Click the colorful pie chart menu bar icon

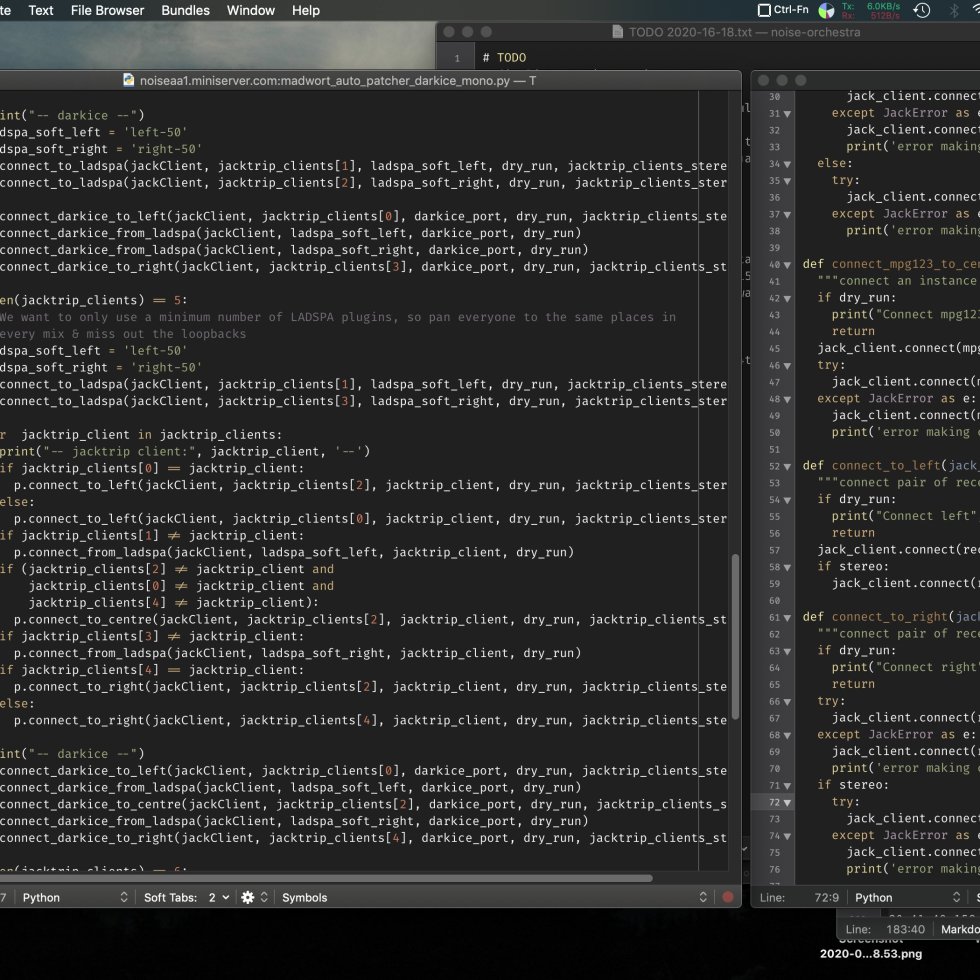826,11
